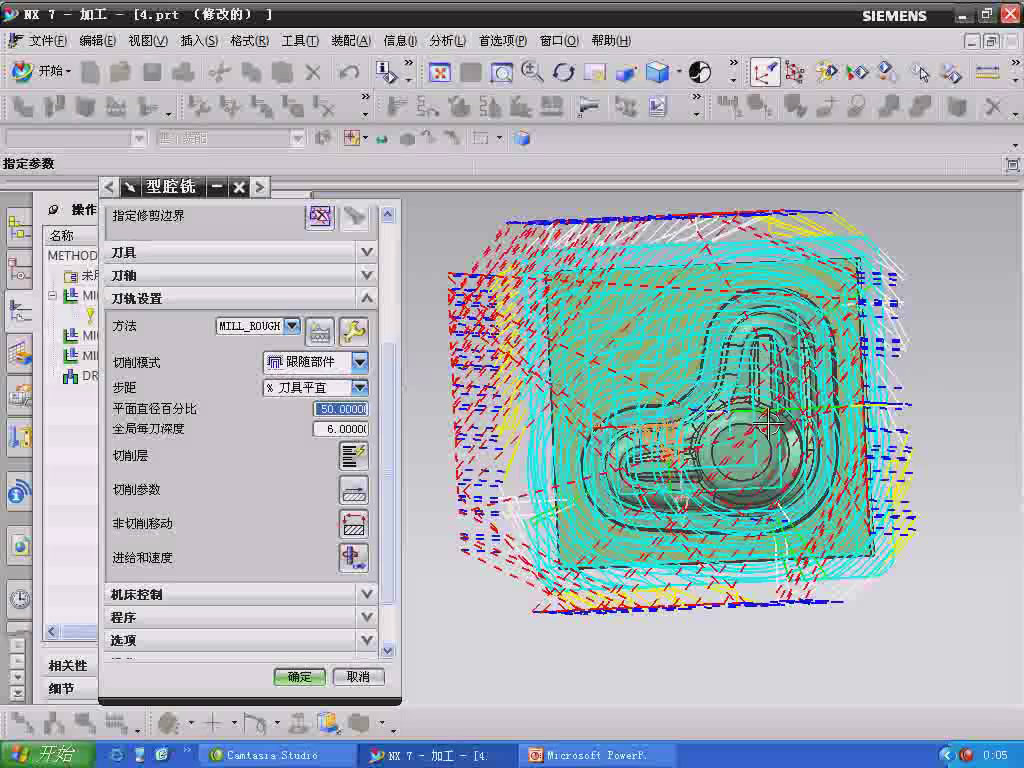Collapse the tree node beside MI operation
This screenshot has height=768, width=1024.
[52, 295]
